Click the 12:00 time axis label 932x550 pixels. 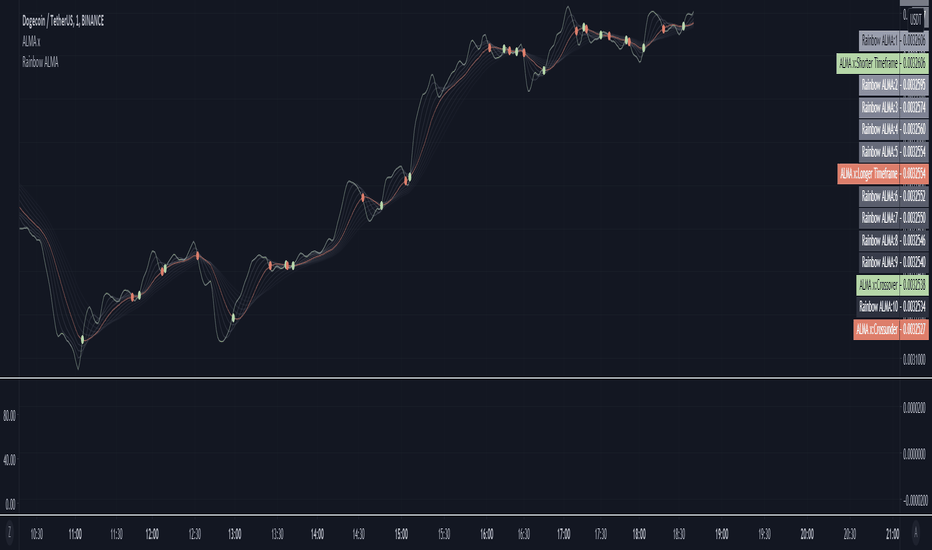[x=152, y=535]
